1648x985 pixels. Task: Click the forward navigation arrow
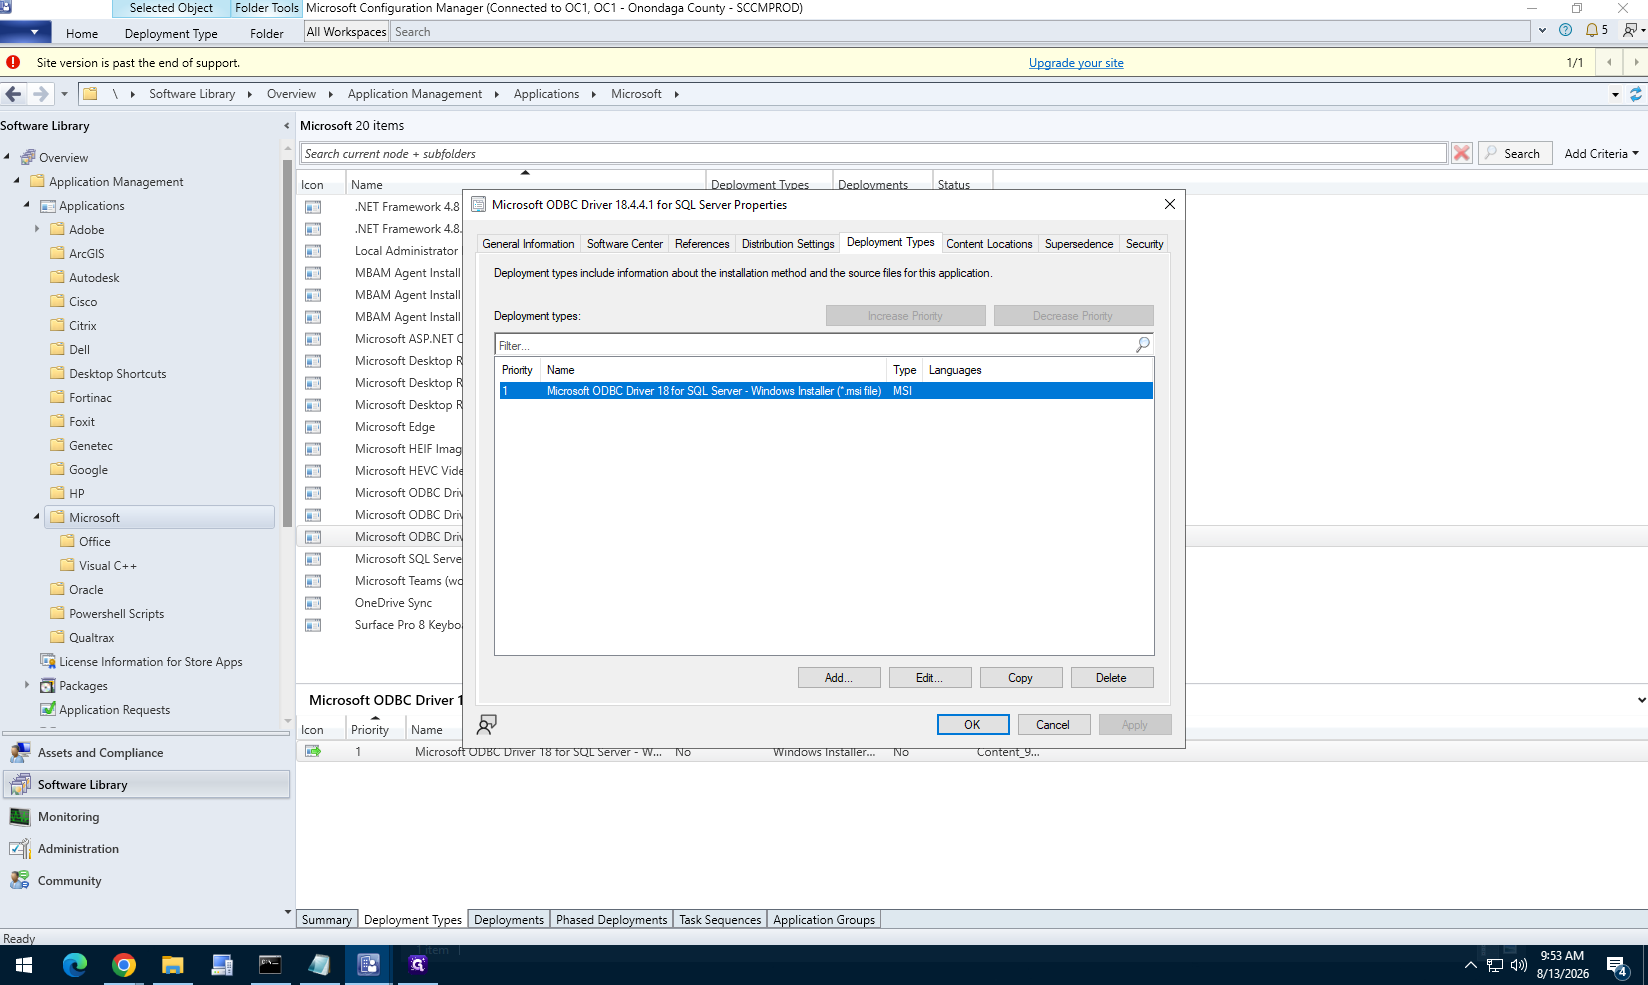(40, 94)
